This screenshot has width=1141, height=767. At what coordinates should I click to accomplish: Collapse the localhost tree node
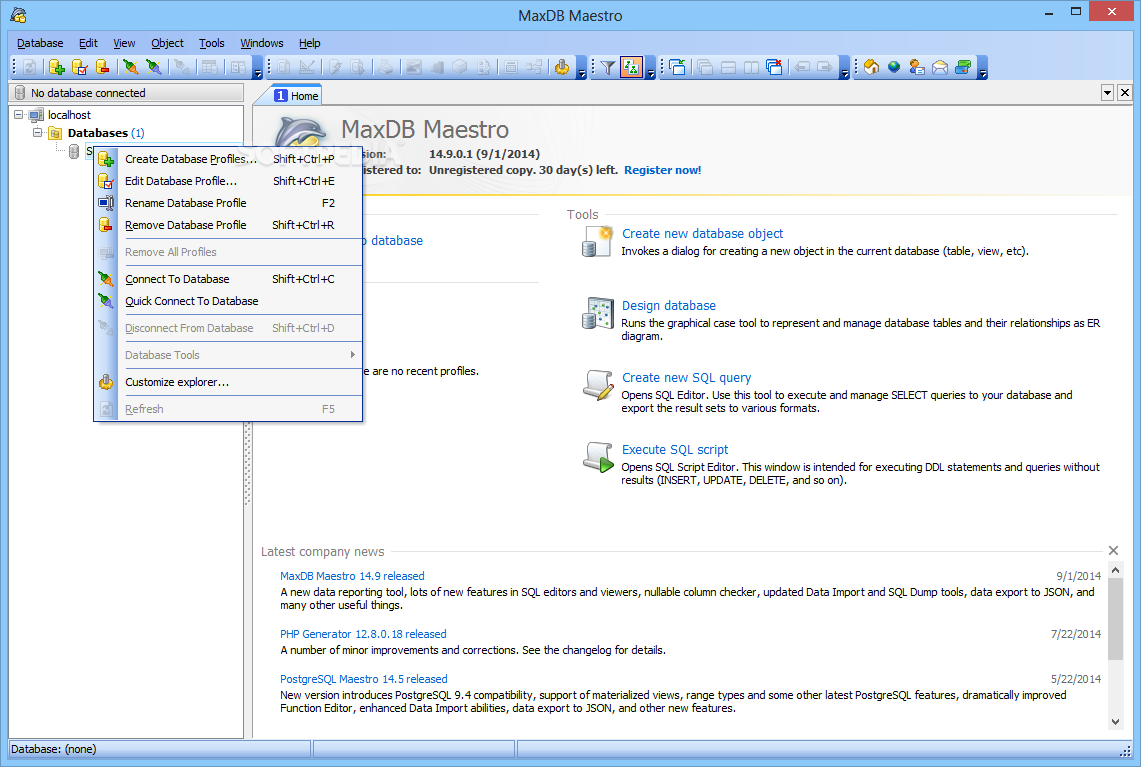pos(19,115)
